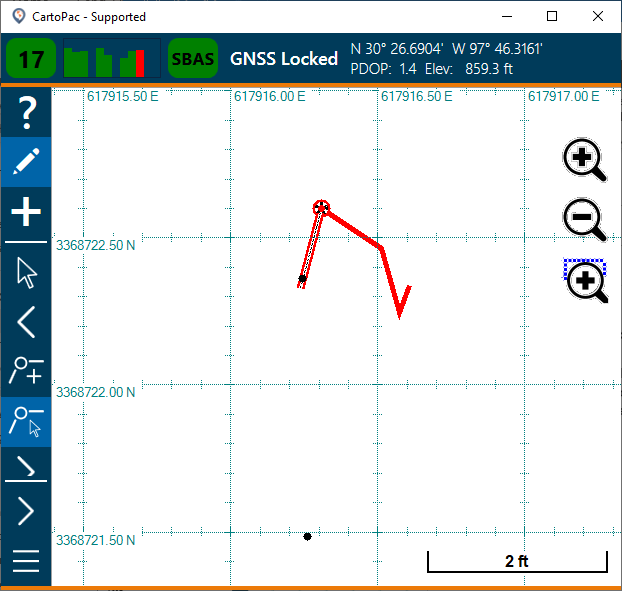Activate the zoom-to-box magnifier tool
622x591 pixels.
586,280
